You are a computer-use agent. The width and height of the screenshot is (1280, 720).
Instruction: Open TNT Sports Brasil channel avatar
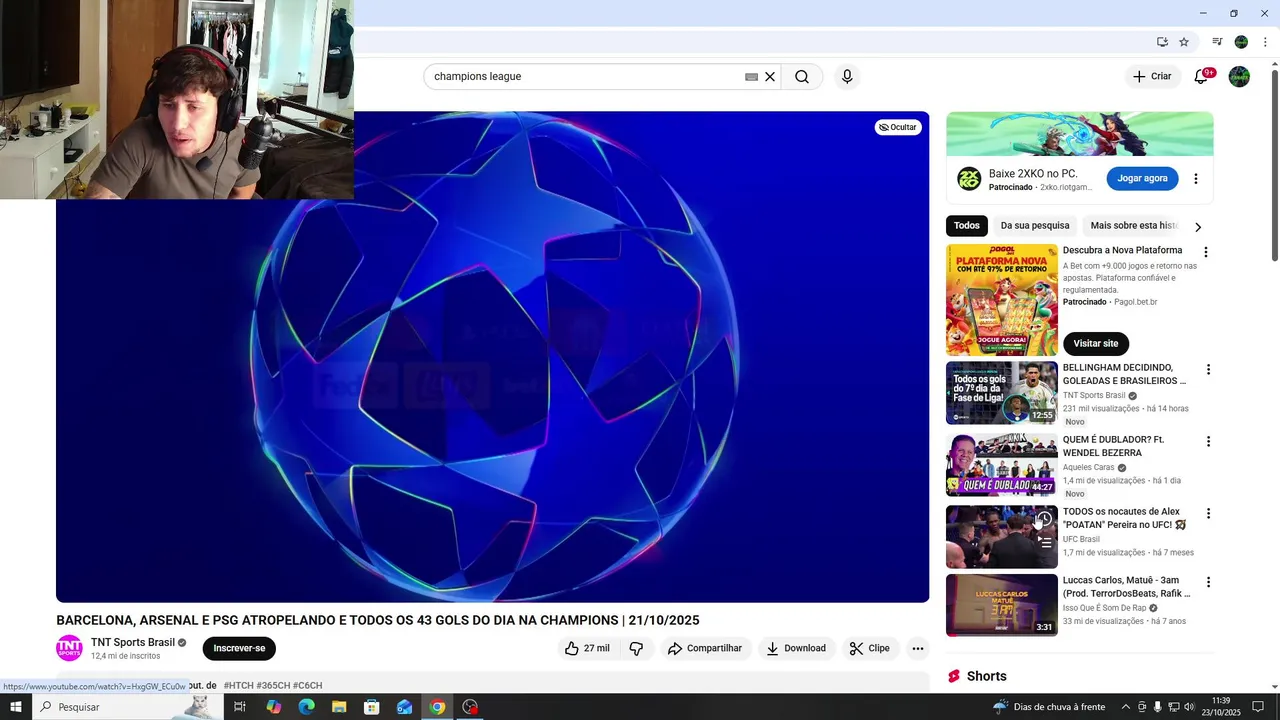[x=69, y=648]
